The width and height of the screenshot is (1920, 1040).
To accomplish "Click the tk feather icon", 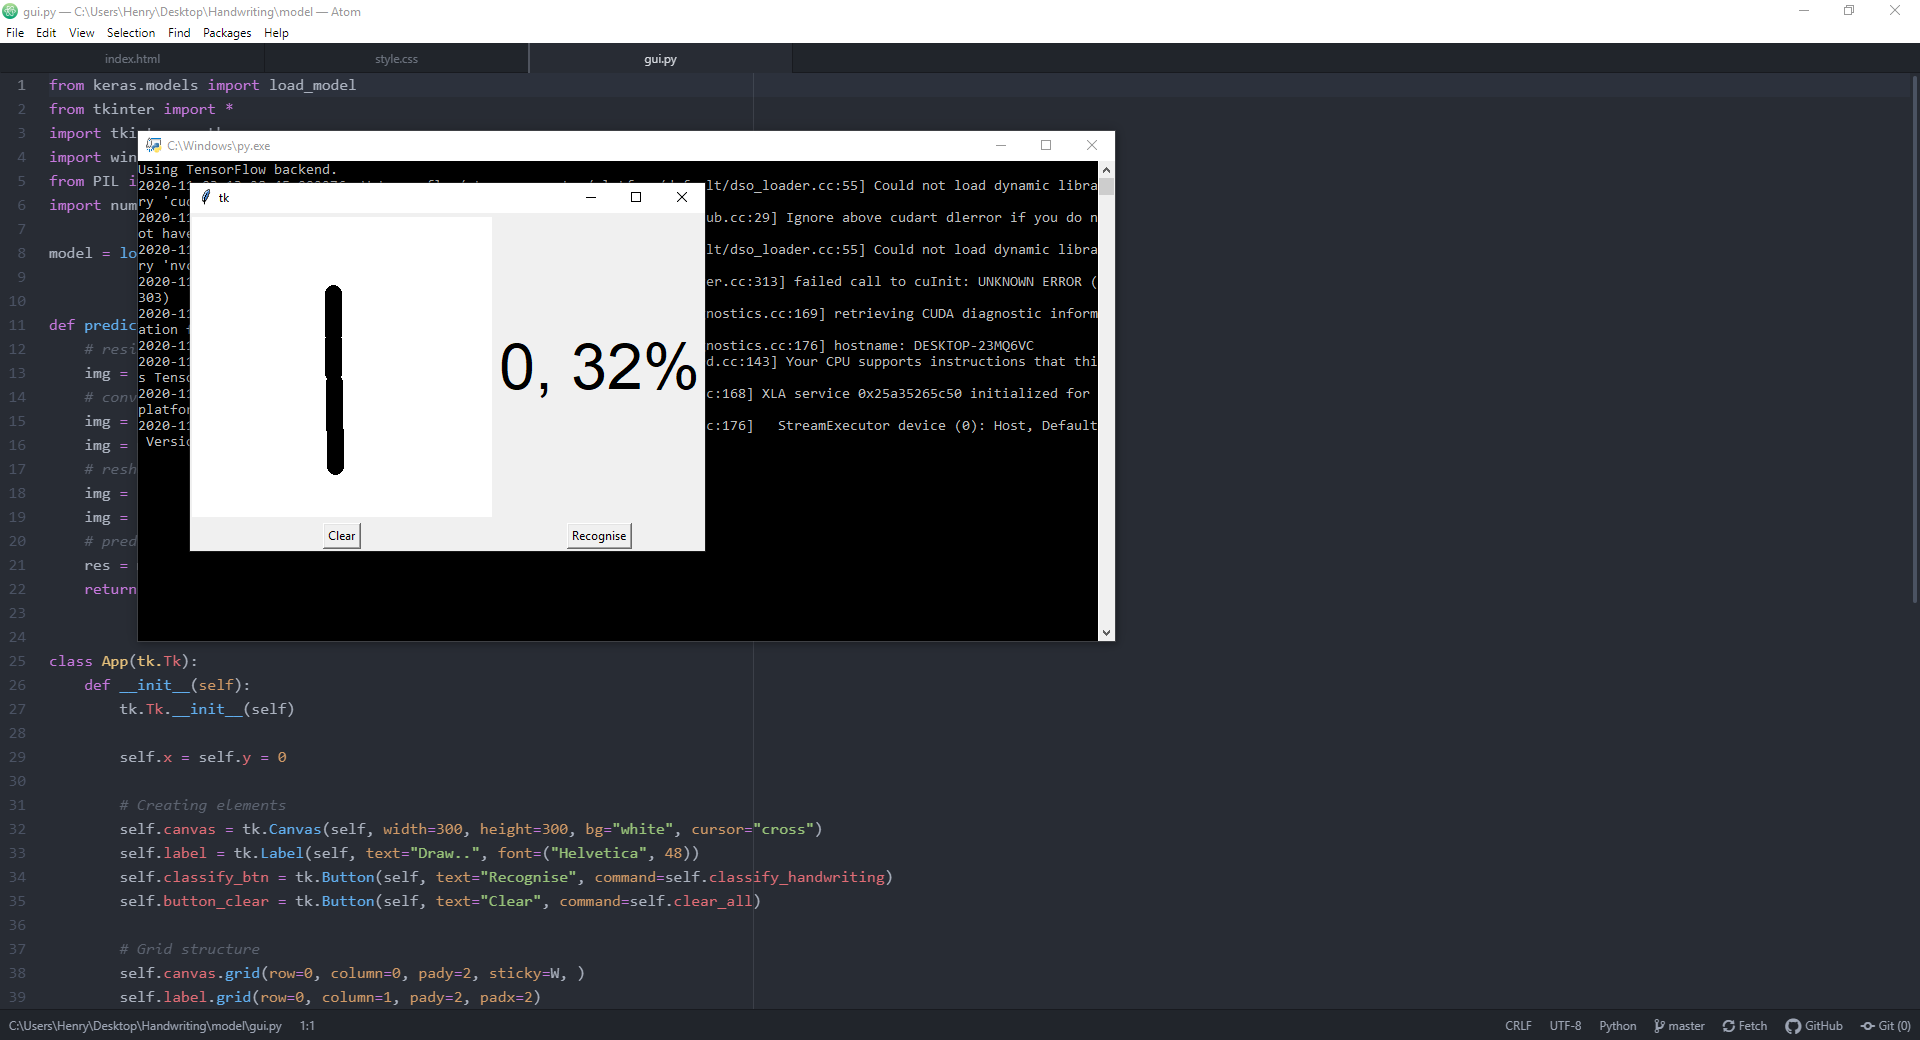I will pos(206,198).
